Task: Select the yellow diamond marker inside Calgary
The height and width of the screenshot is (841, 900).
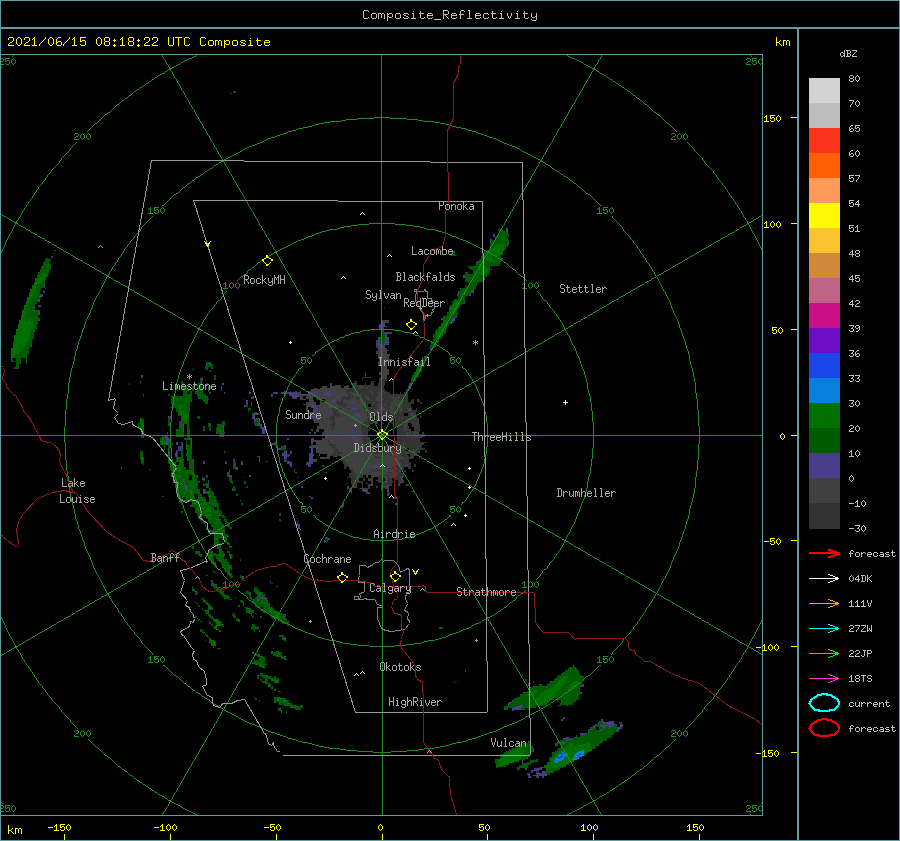Action: [x=395, y=576]
